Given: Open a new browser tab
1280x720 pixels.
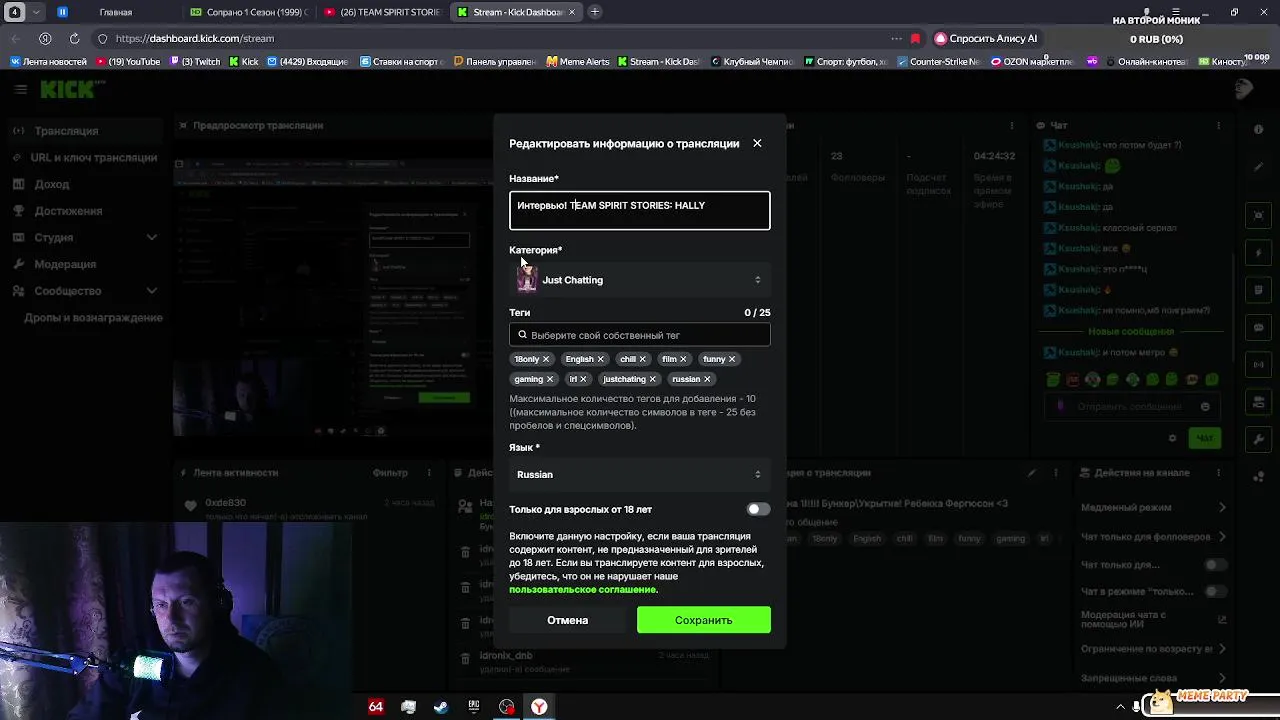Looking at the screenshot, I should (x=595, y=12).
